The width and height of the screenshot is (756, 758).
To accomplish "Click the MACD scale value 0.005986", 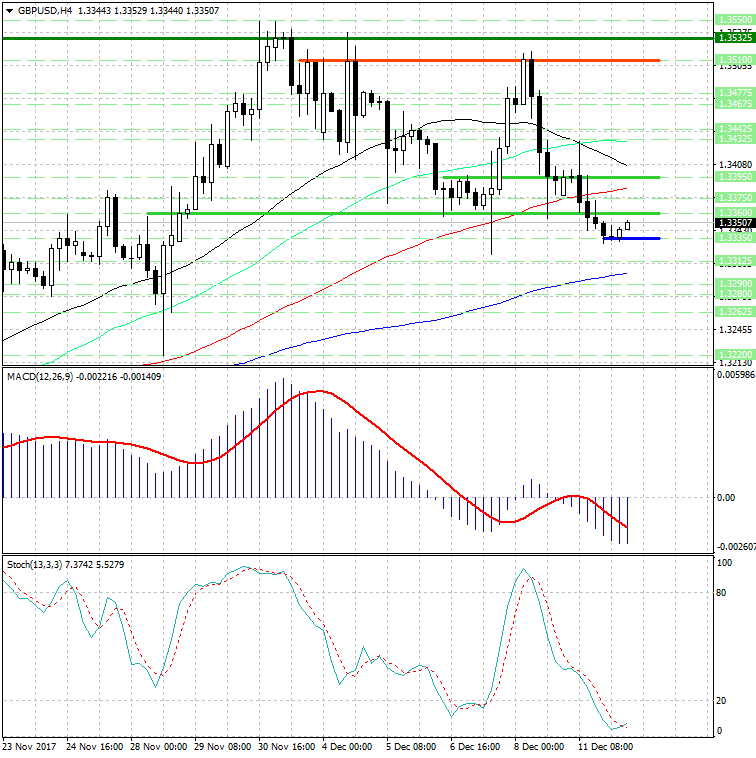I will 736,375.
